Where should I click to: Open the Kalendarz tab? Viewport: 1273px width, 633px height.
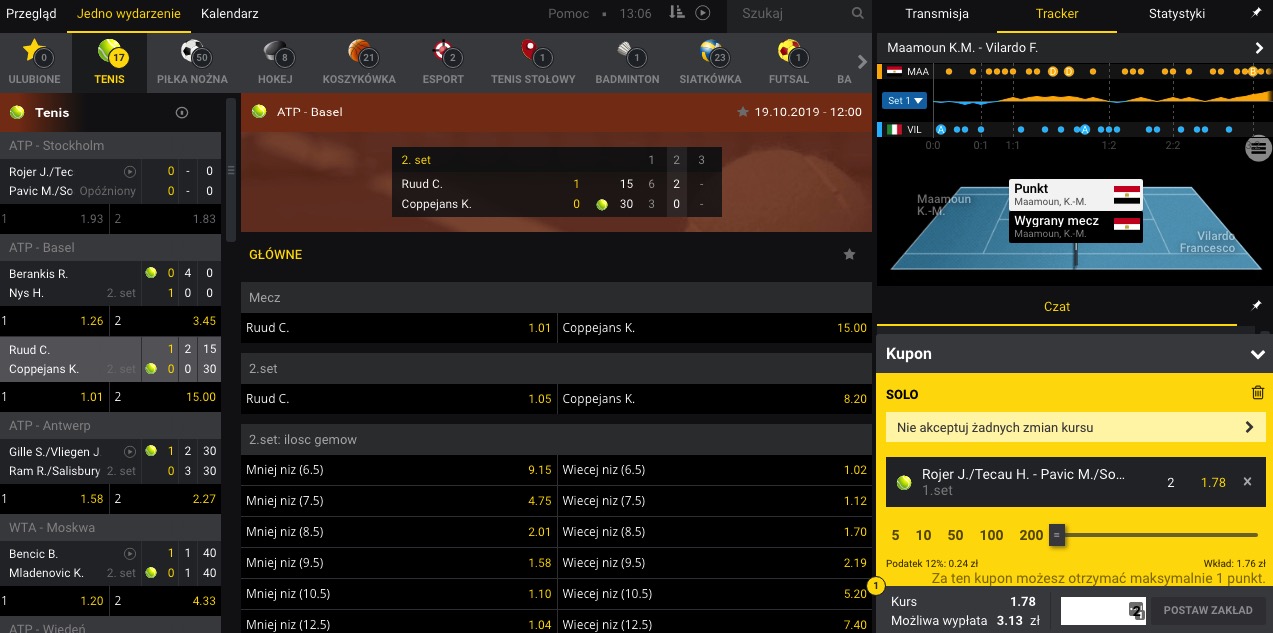[229, 14]
